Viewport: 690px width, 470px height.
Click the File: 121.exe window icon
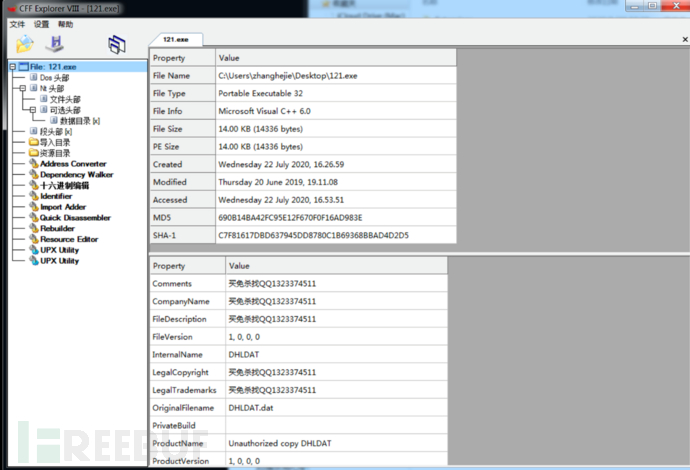tap(23, 67)
